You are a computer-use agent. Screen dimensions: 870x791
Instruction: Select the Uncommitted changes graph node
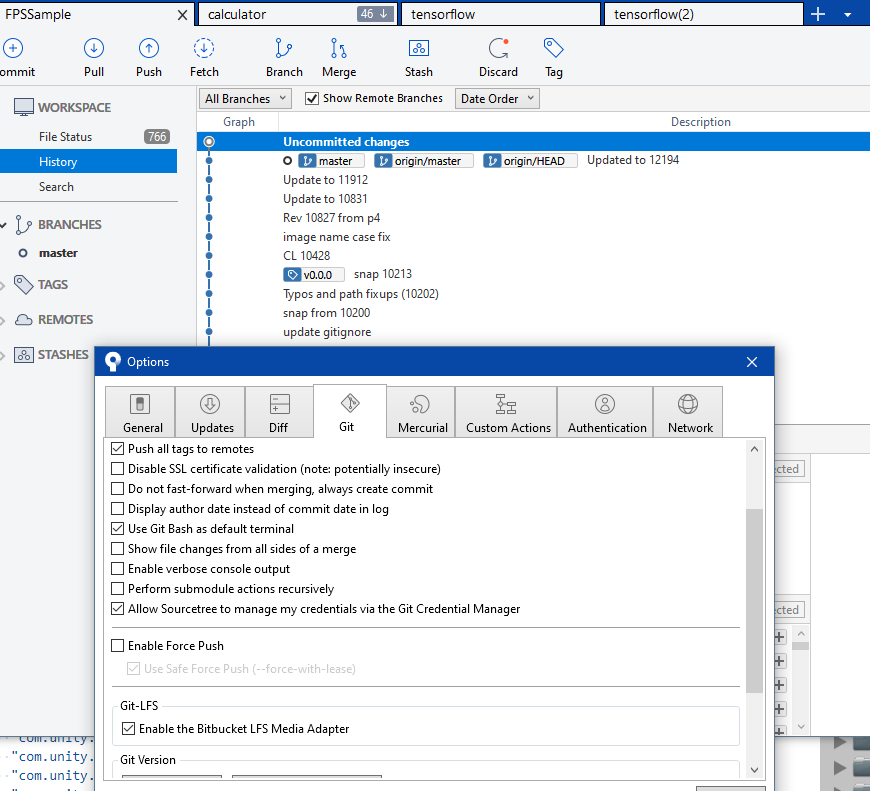click(209, 142)
